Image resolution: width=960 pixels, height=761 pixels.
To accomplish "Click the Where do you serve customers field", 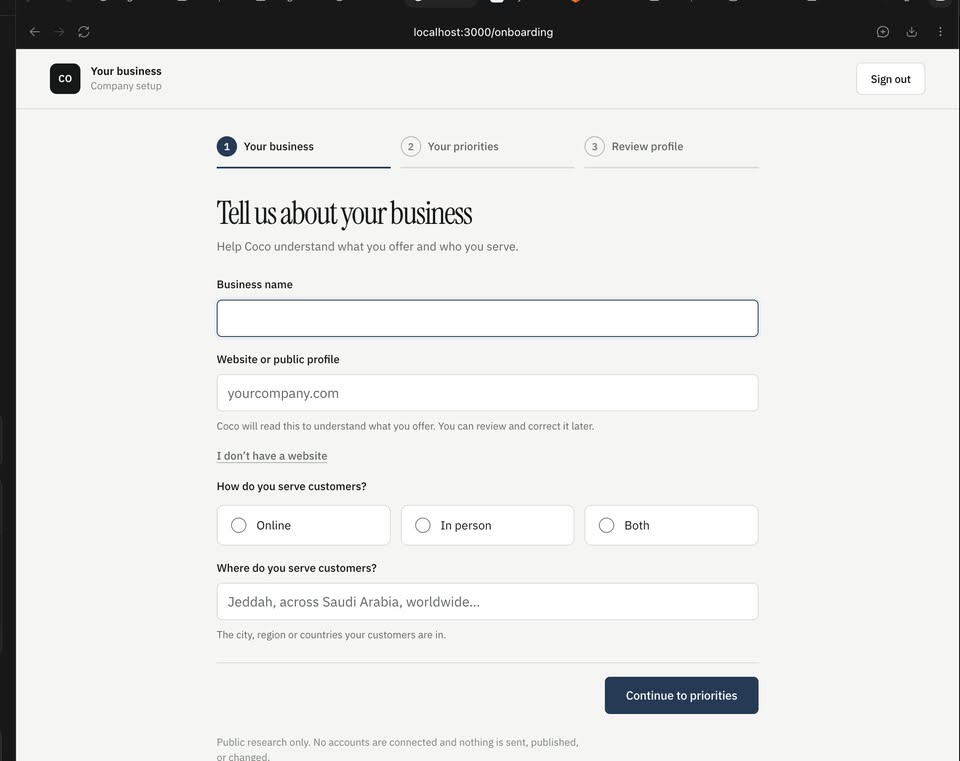I will tap(487, 601).
